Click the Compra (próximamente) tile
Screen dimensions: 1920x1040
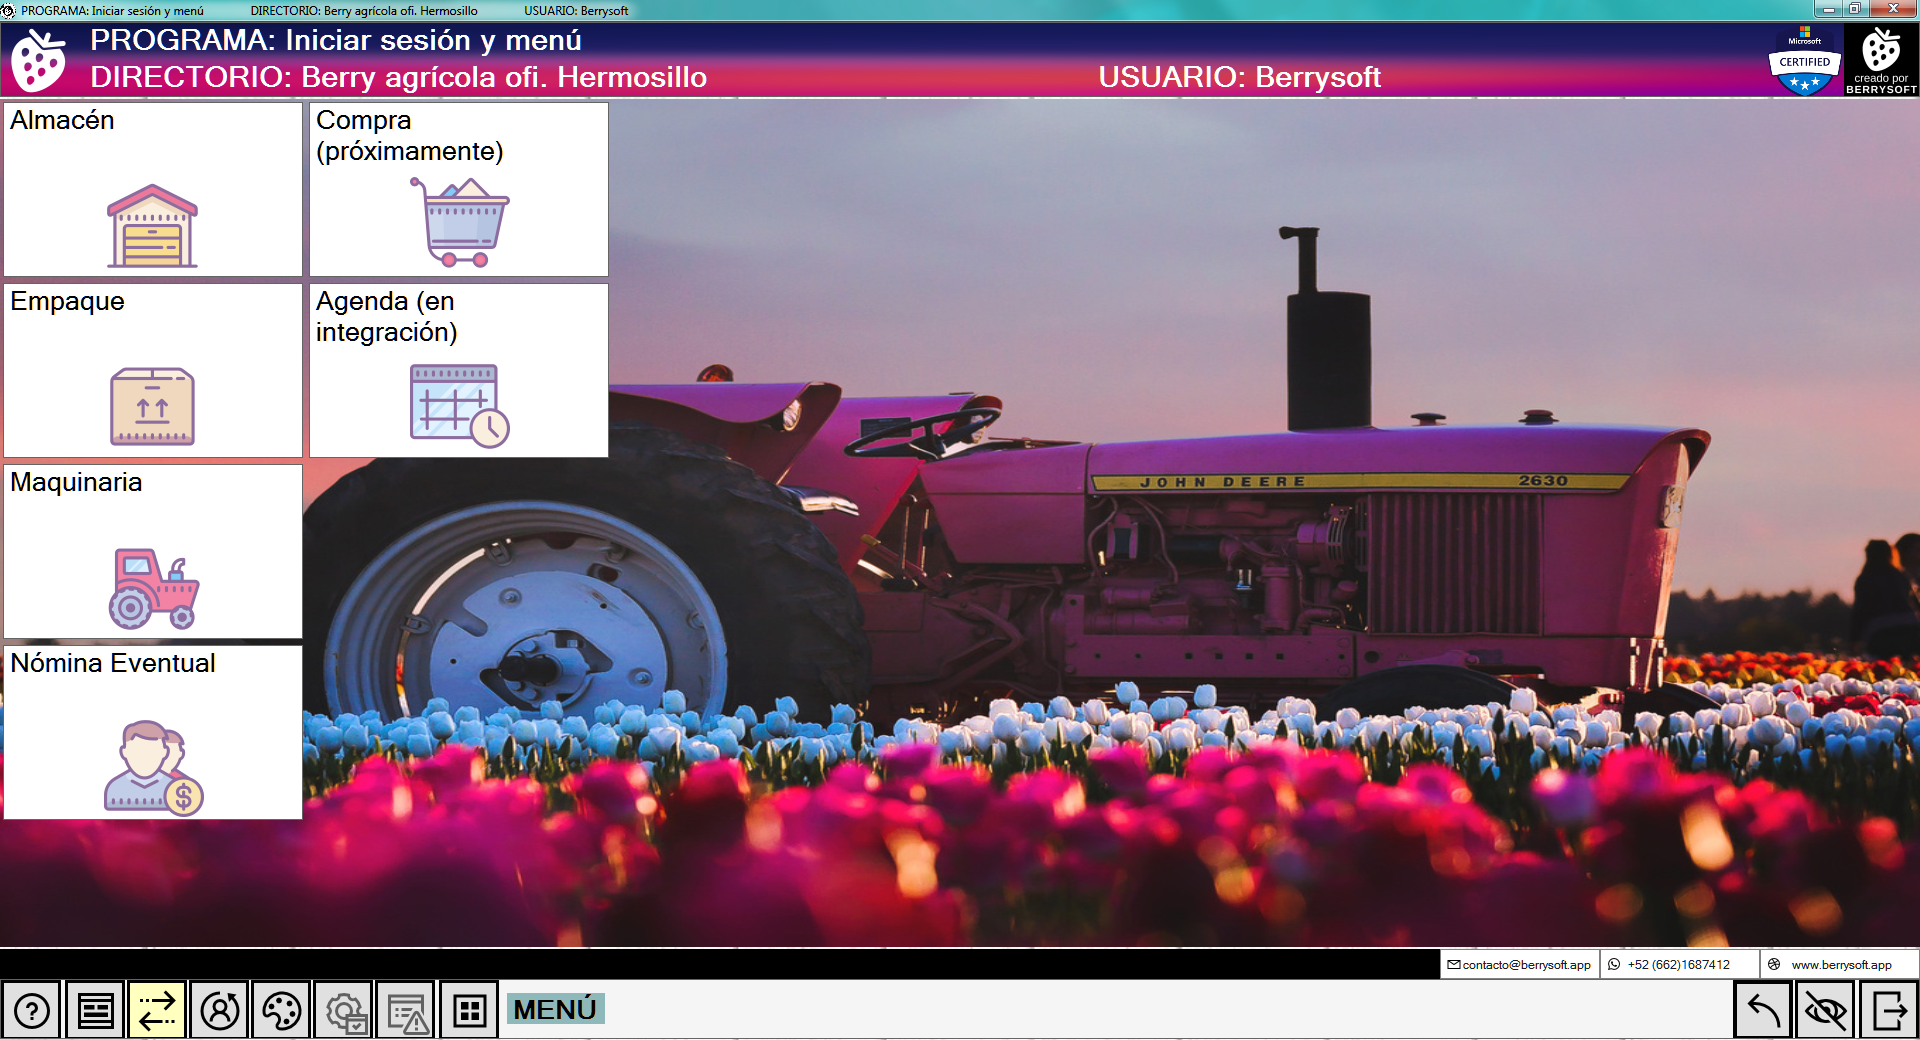458,190
